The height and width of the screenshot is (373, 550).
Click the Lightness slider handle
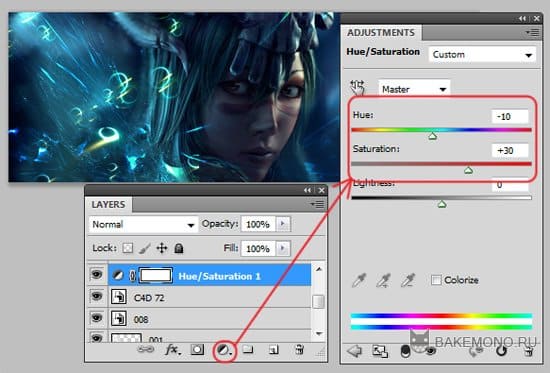pyautogui.click(x=442, y=204)
